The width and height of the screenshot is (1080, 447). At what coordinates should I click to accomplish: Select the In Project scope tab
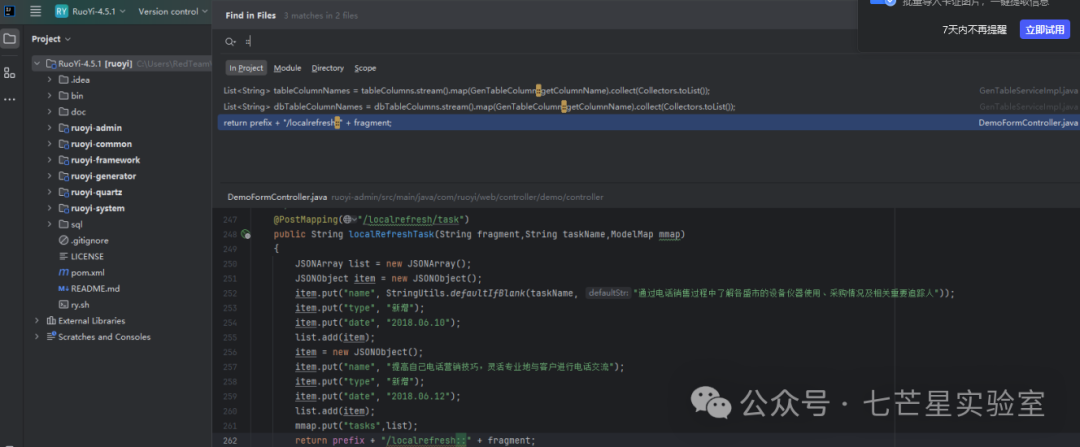(x=246, y=68)
